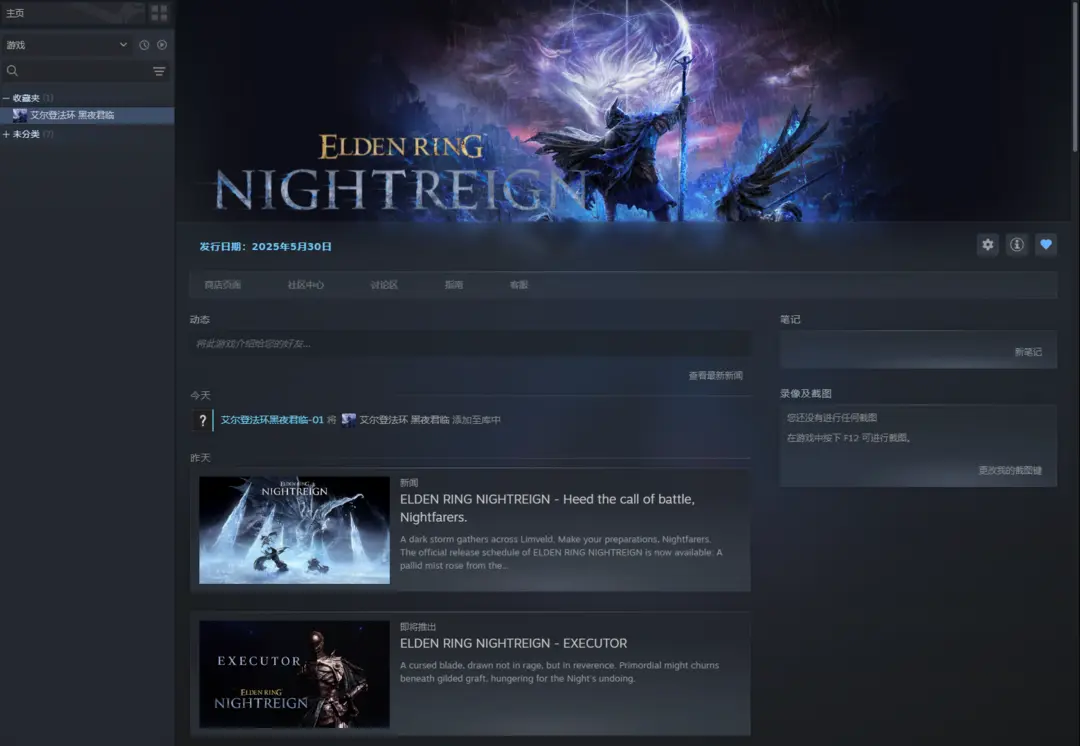Toggle the blue heart favorite button
The height and width of the screenshot is (746, 1080).
pyautogui.click(x=1046, y=245)
